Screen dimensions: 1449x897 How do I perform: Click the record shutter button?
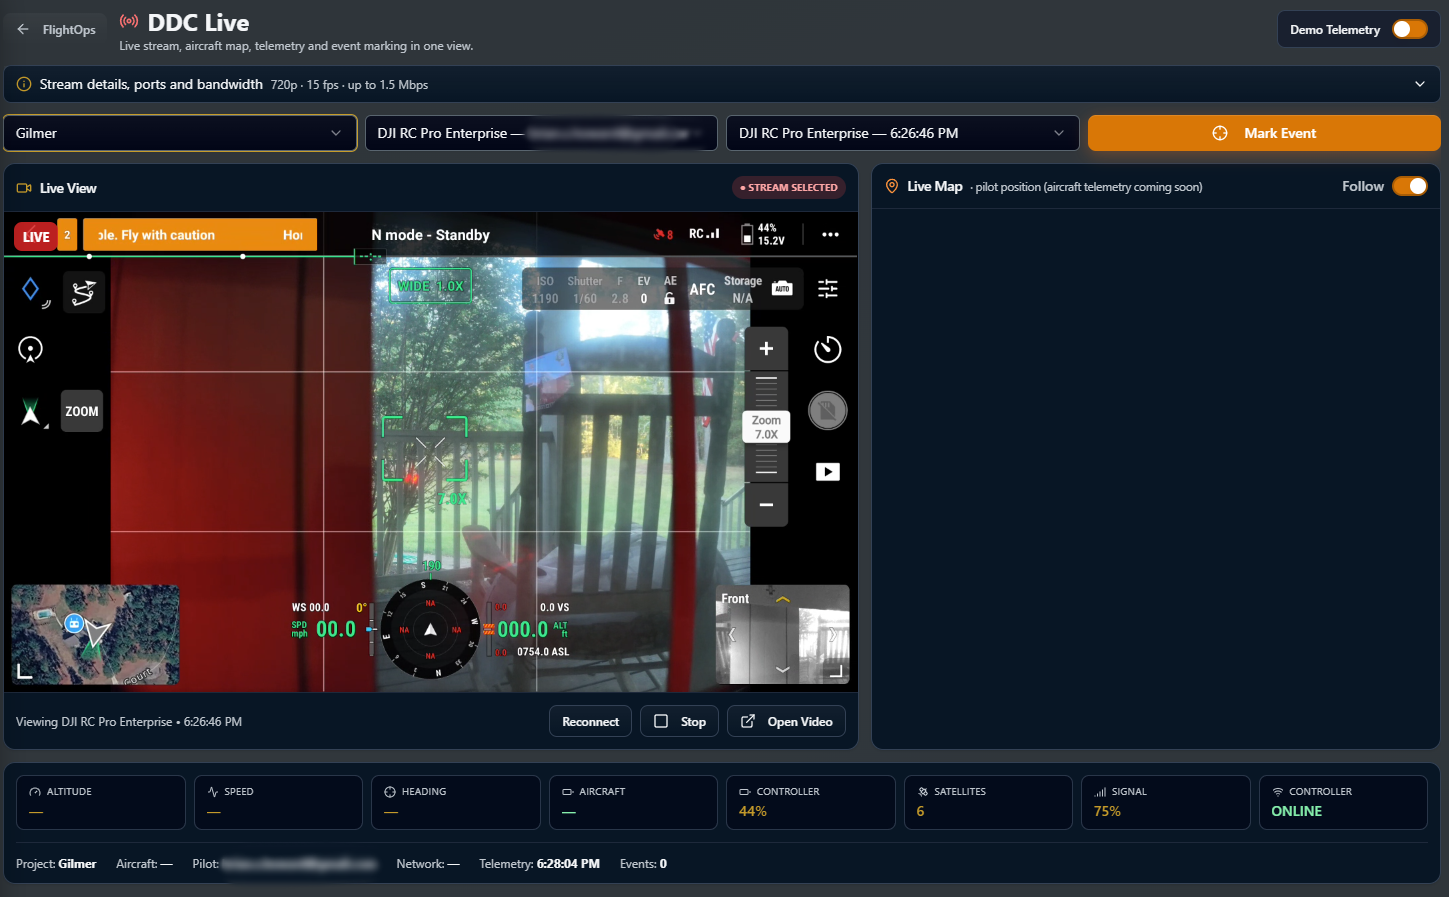pos(828,411)
